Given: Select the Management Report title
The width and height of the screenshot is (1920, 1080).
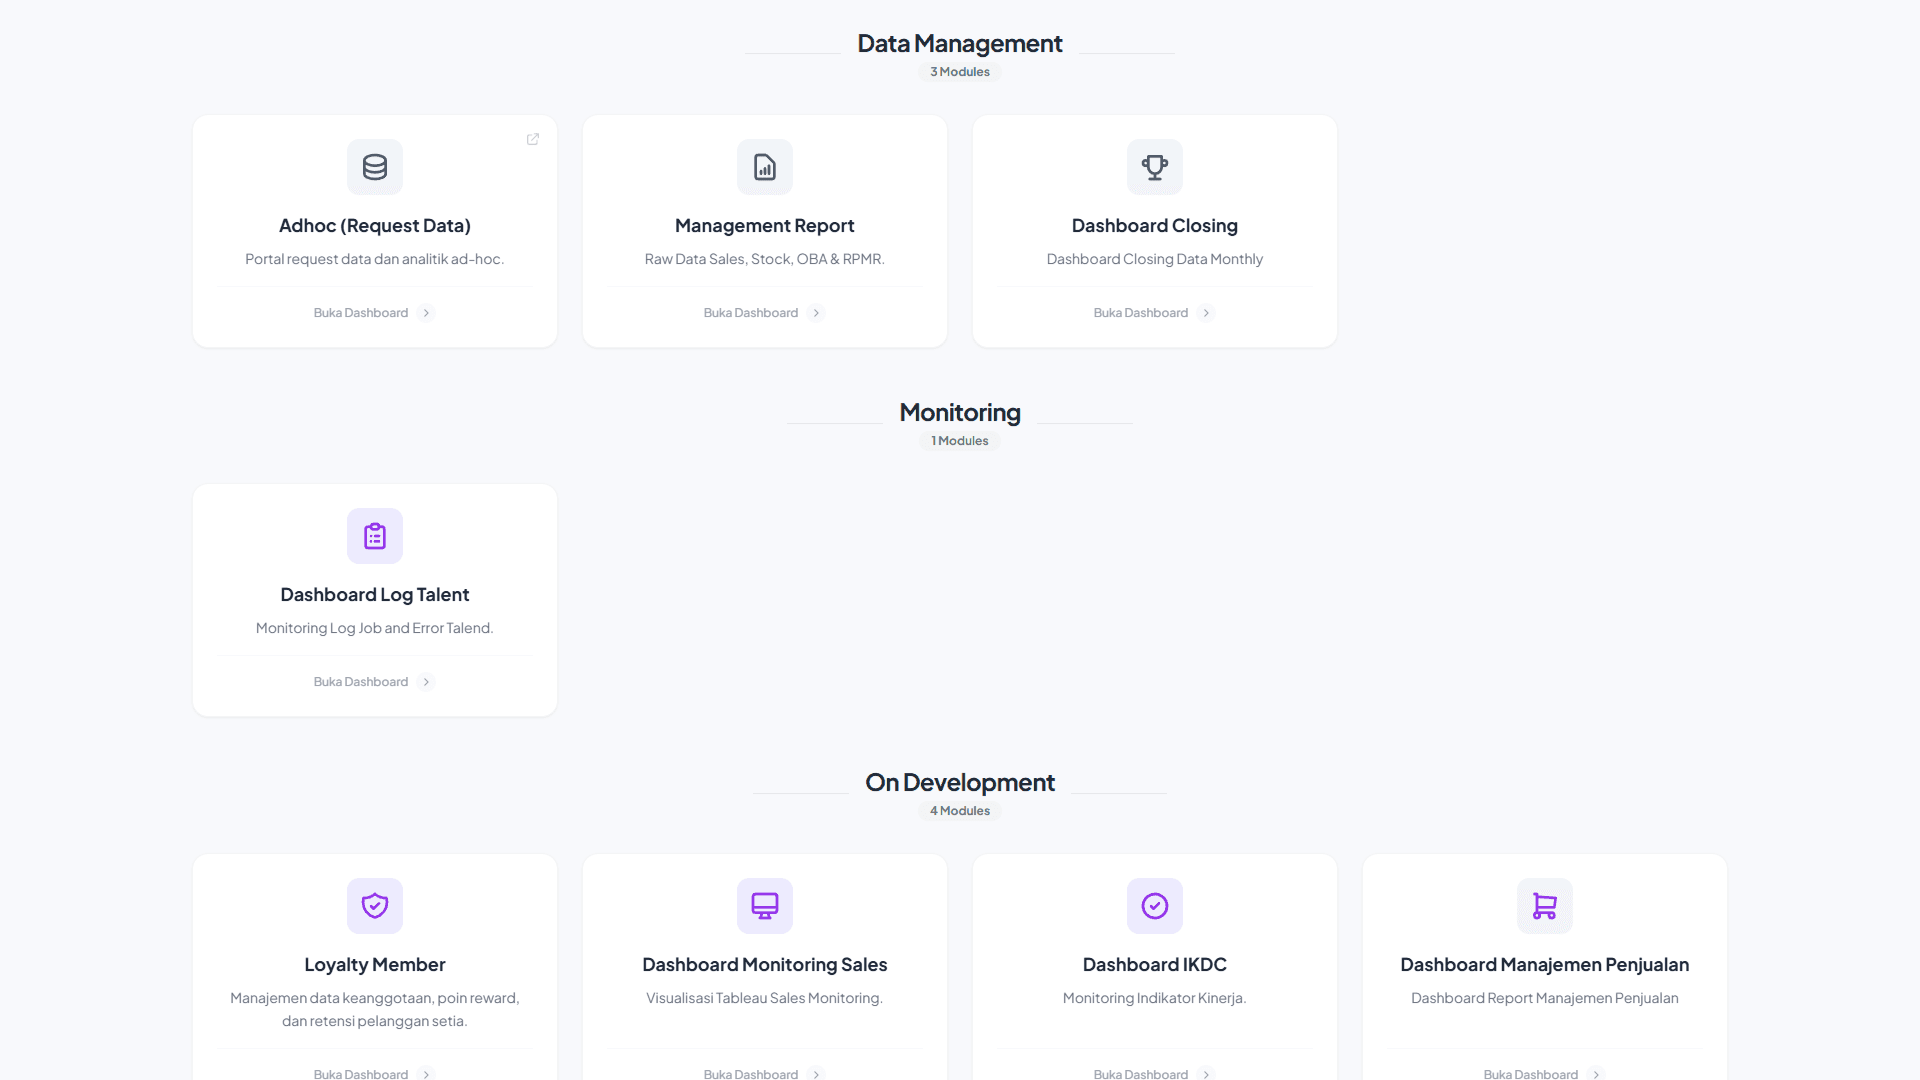Looking at the screenshot, I should 765,226.
